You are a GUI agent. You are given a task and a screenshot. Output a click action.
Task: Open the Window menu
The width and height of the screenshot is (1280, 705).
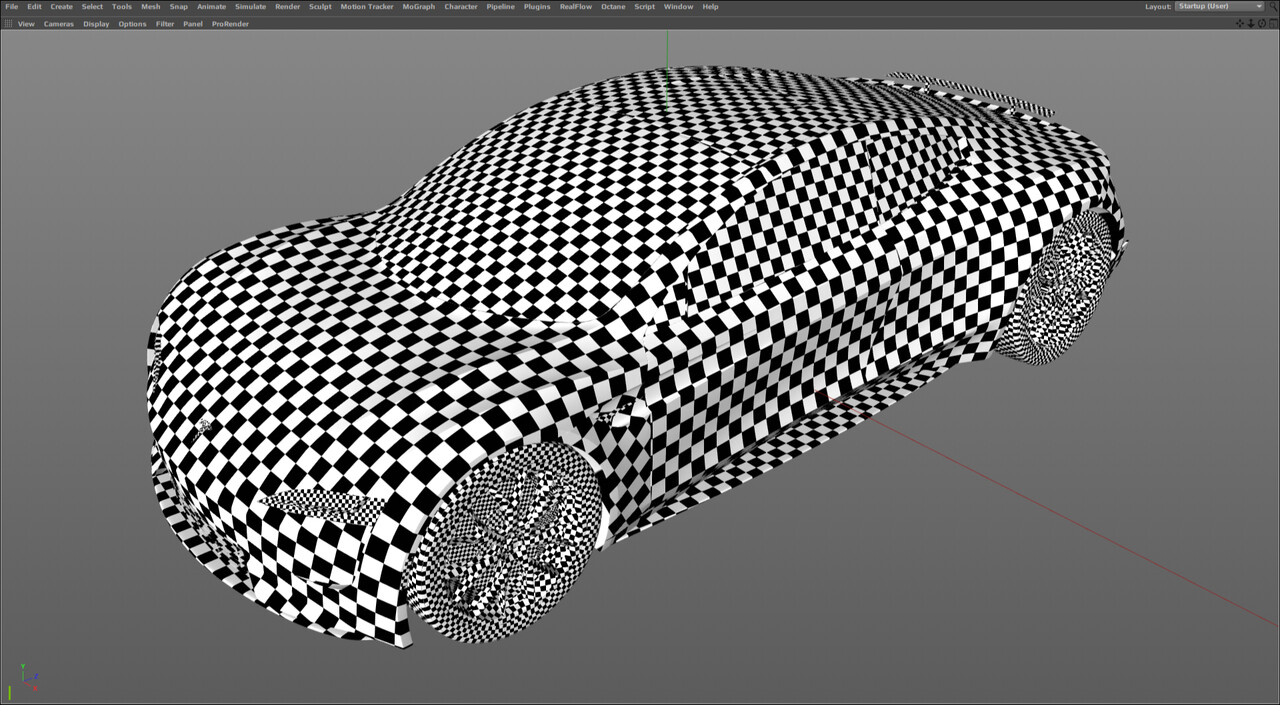pyautogui.click(x=678, y=6)
